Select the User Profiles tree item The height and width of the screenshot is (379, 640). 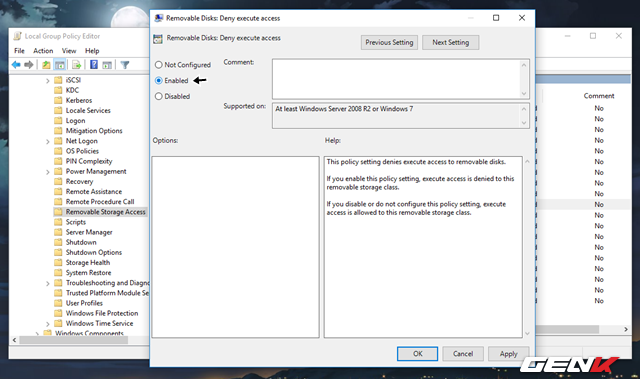[x=84, y=303]
